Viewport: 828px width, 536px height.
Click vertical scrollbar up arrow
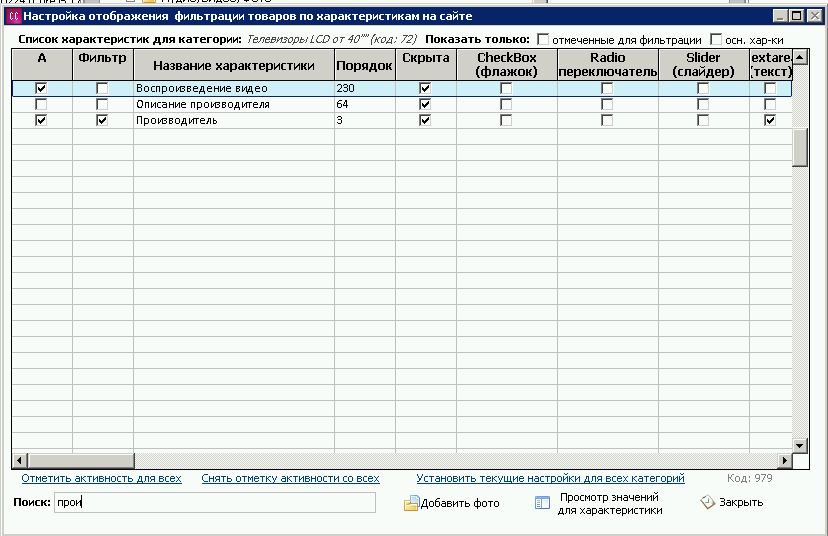click(800, 57)
